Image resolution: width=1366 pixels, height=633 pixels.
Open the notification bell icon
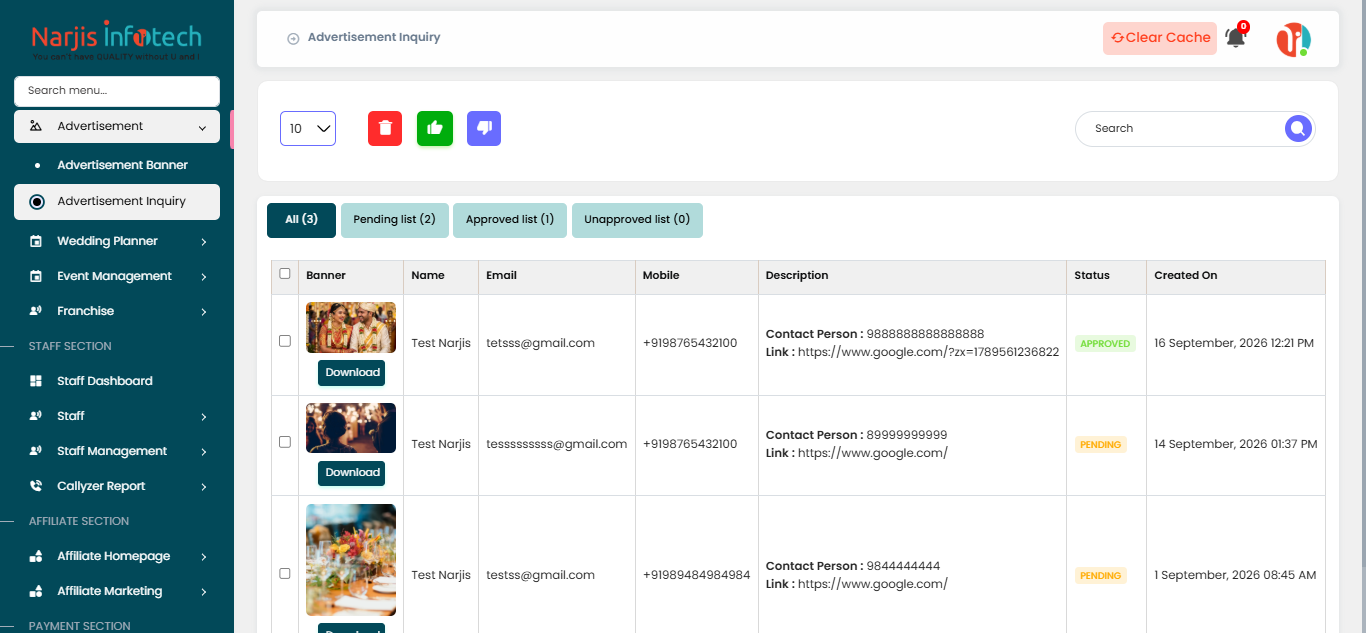point(1236,37)
